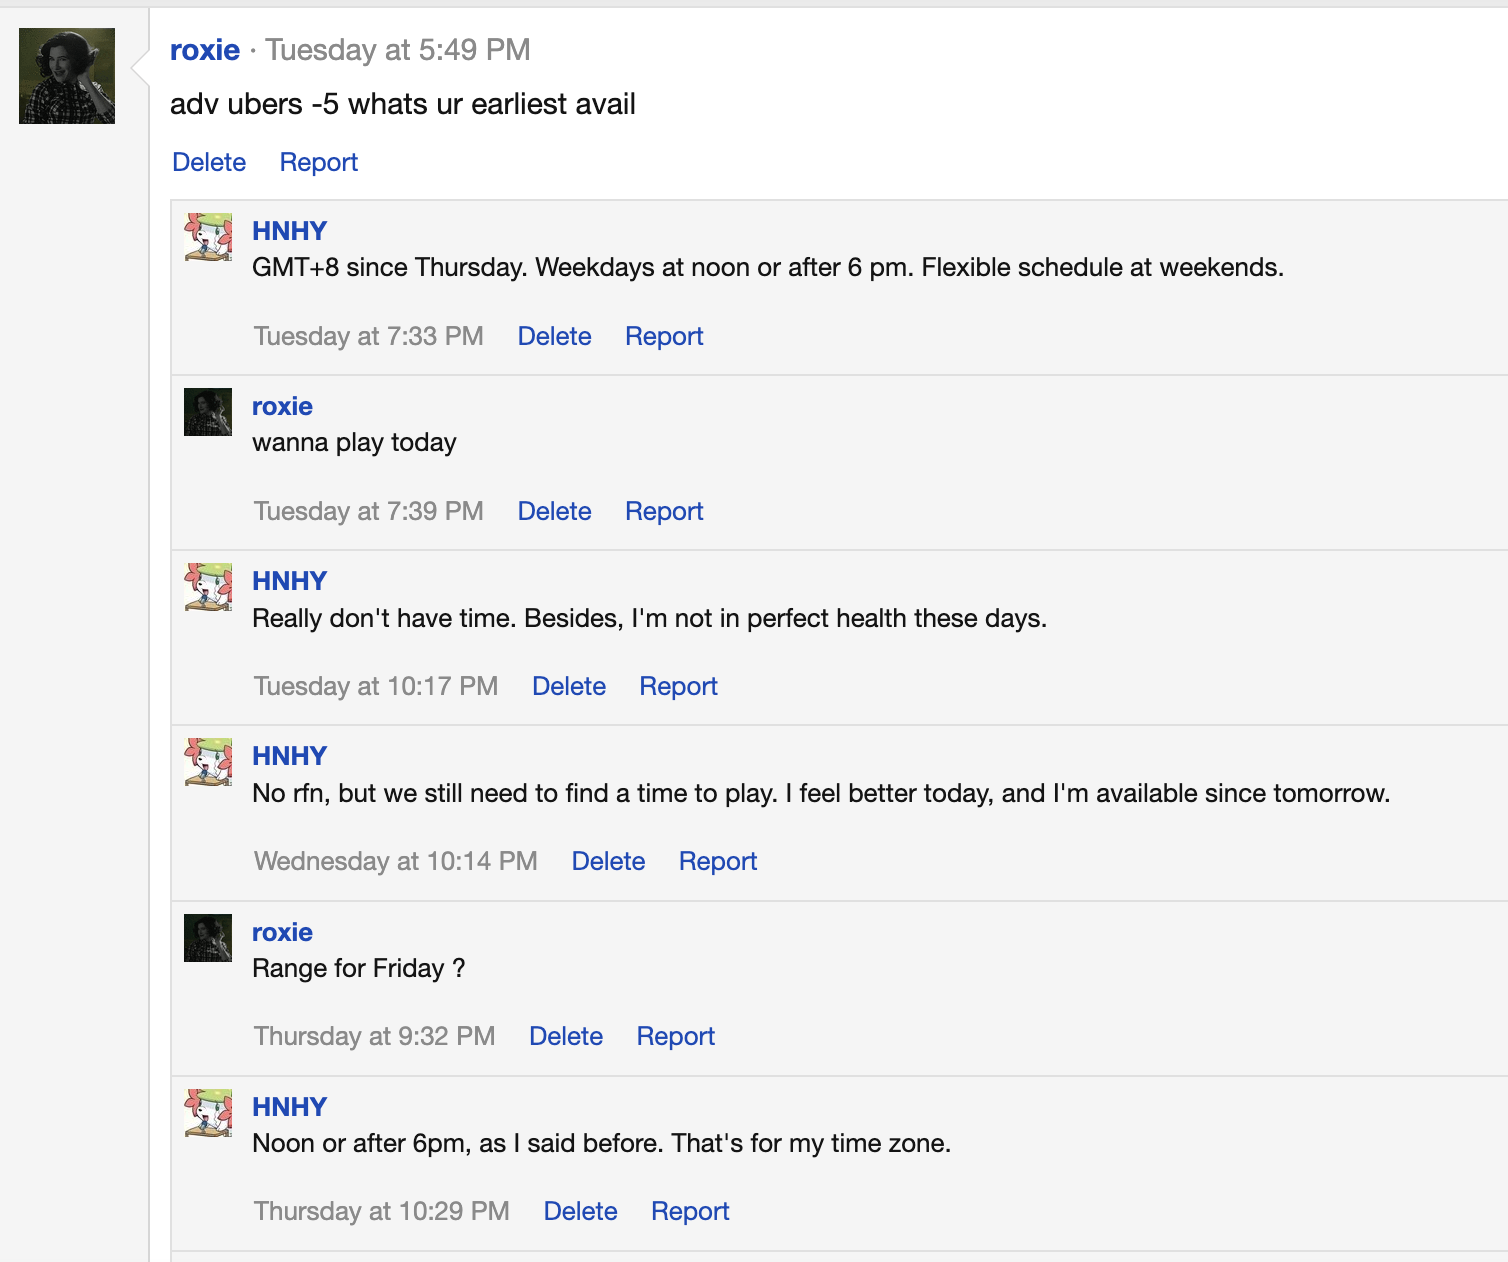The image size is (1508, 1262).
Task: Report roxie's 'adv ubers' profile post
Action: (x=318, y=162)
